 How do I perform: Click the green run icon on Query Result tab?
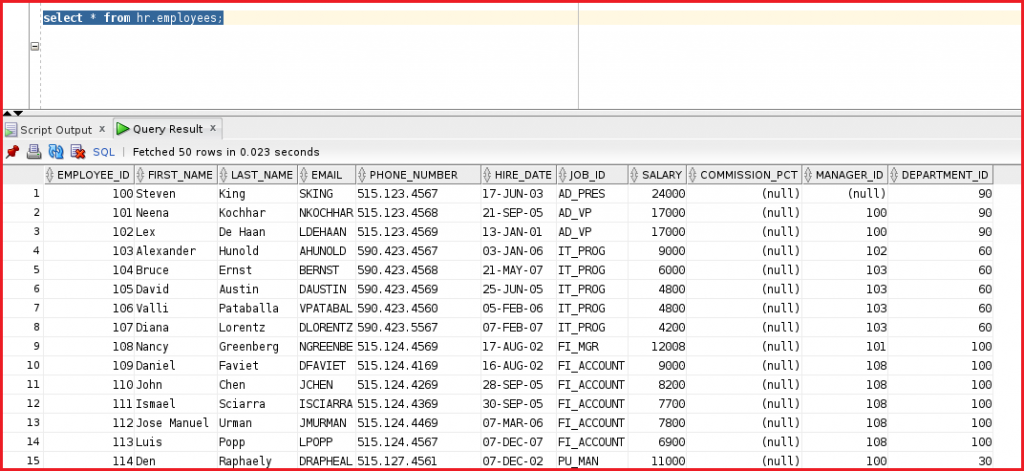click(123, 129)
